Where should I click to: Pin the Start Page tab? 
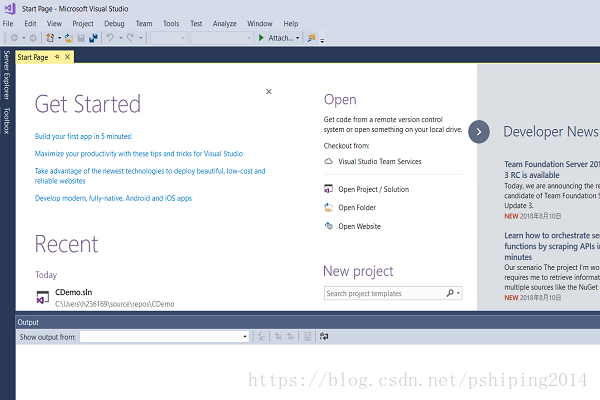tap(57, 57)
